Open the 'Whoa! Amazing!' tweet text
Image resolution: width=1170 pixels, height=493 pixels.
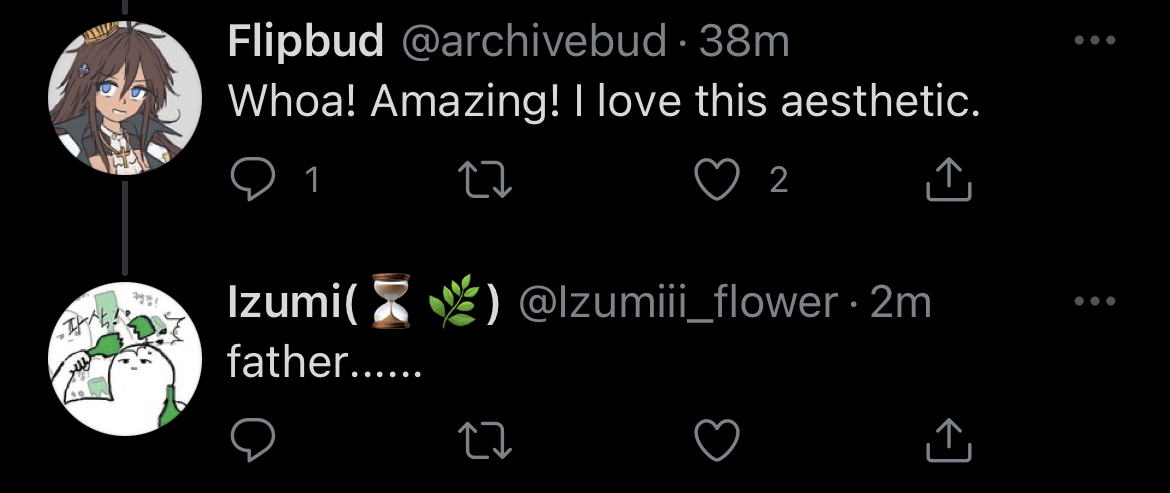point(604,102)
